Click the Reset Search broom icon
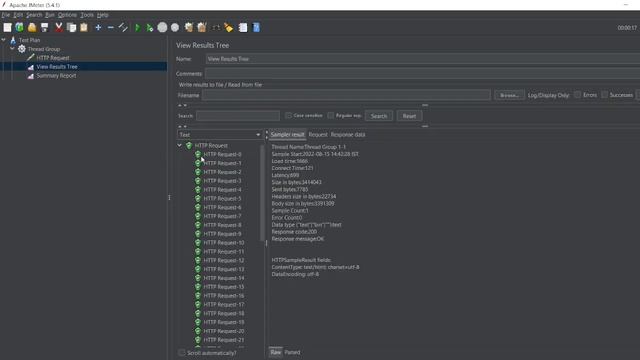The width and height of the screenshot is (640, 360). [229, 27]
